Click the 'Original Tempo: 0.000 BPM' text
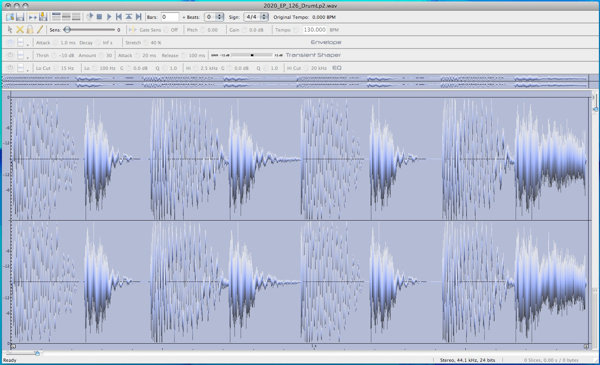The image size is (600, 365). point(304,17)
